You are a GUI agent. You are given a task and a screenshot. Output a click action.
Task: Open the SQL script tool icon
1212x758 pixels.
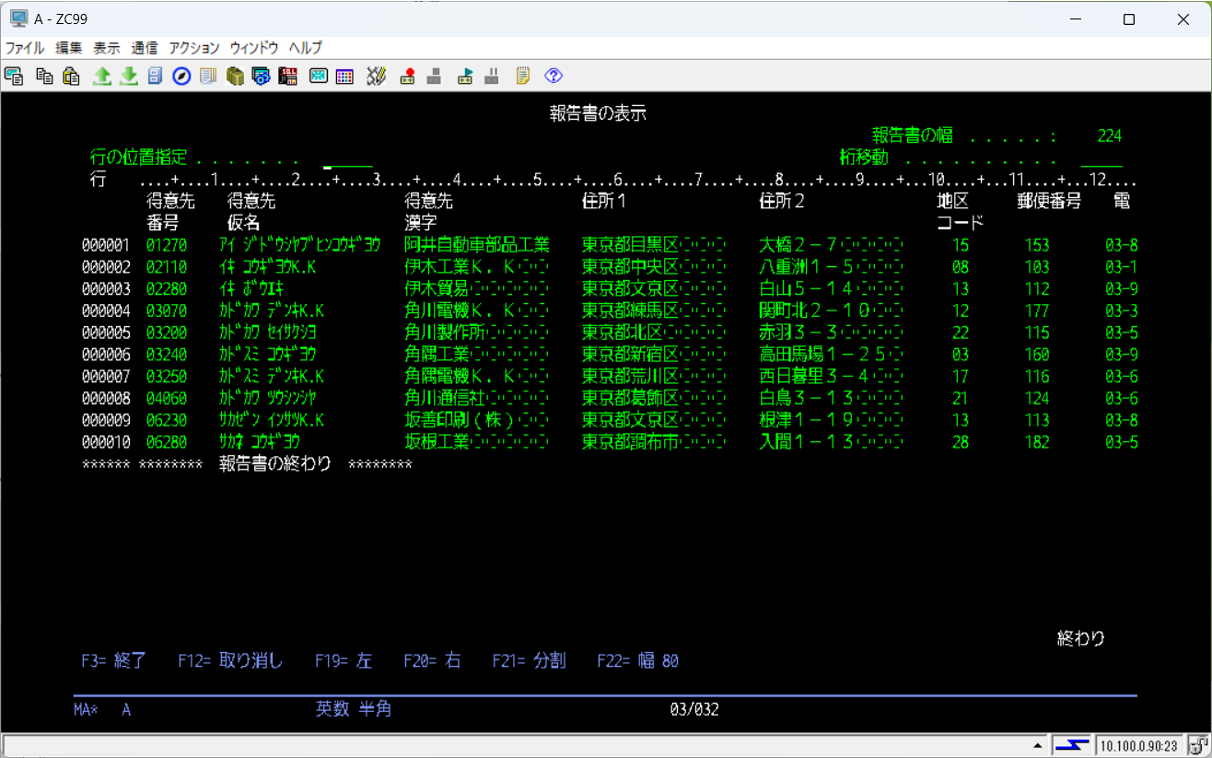pos(288,76)
